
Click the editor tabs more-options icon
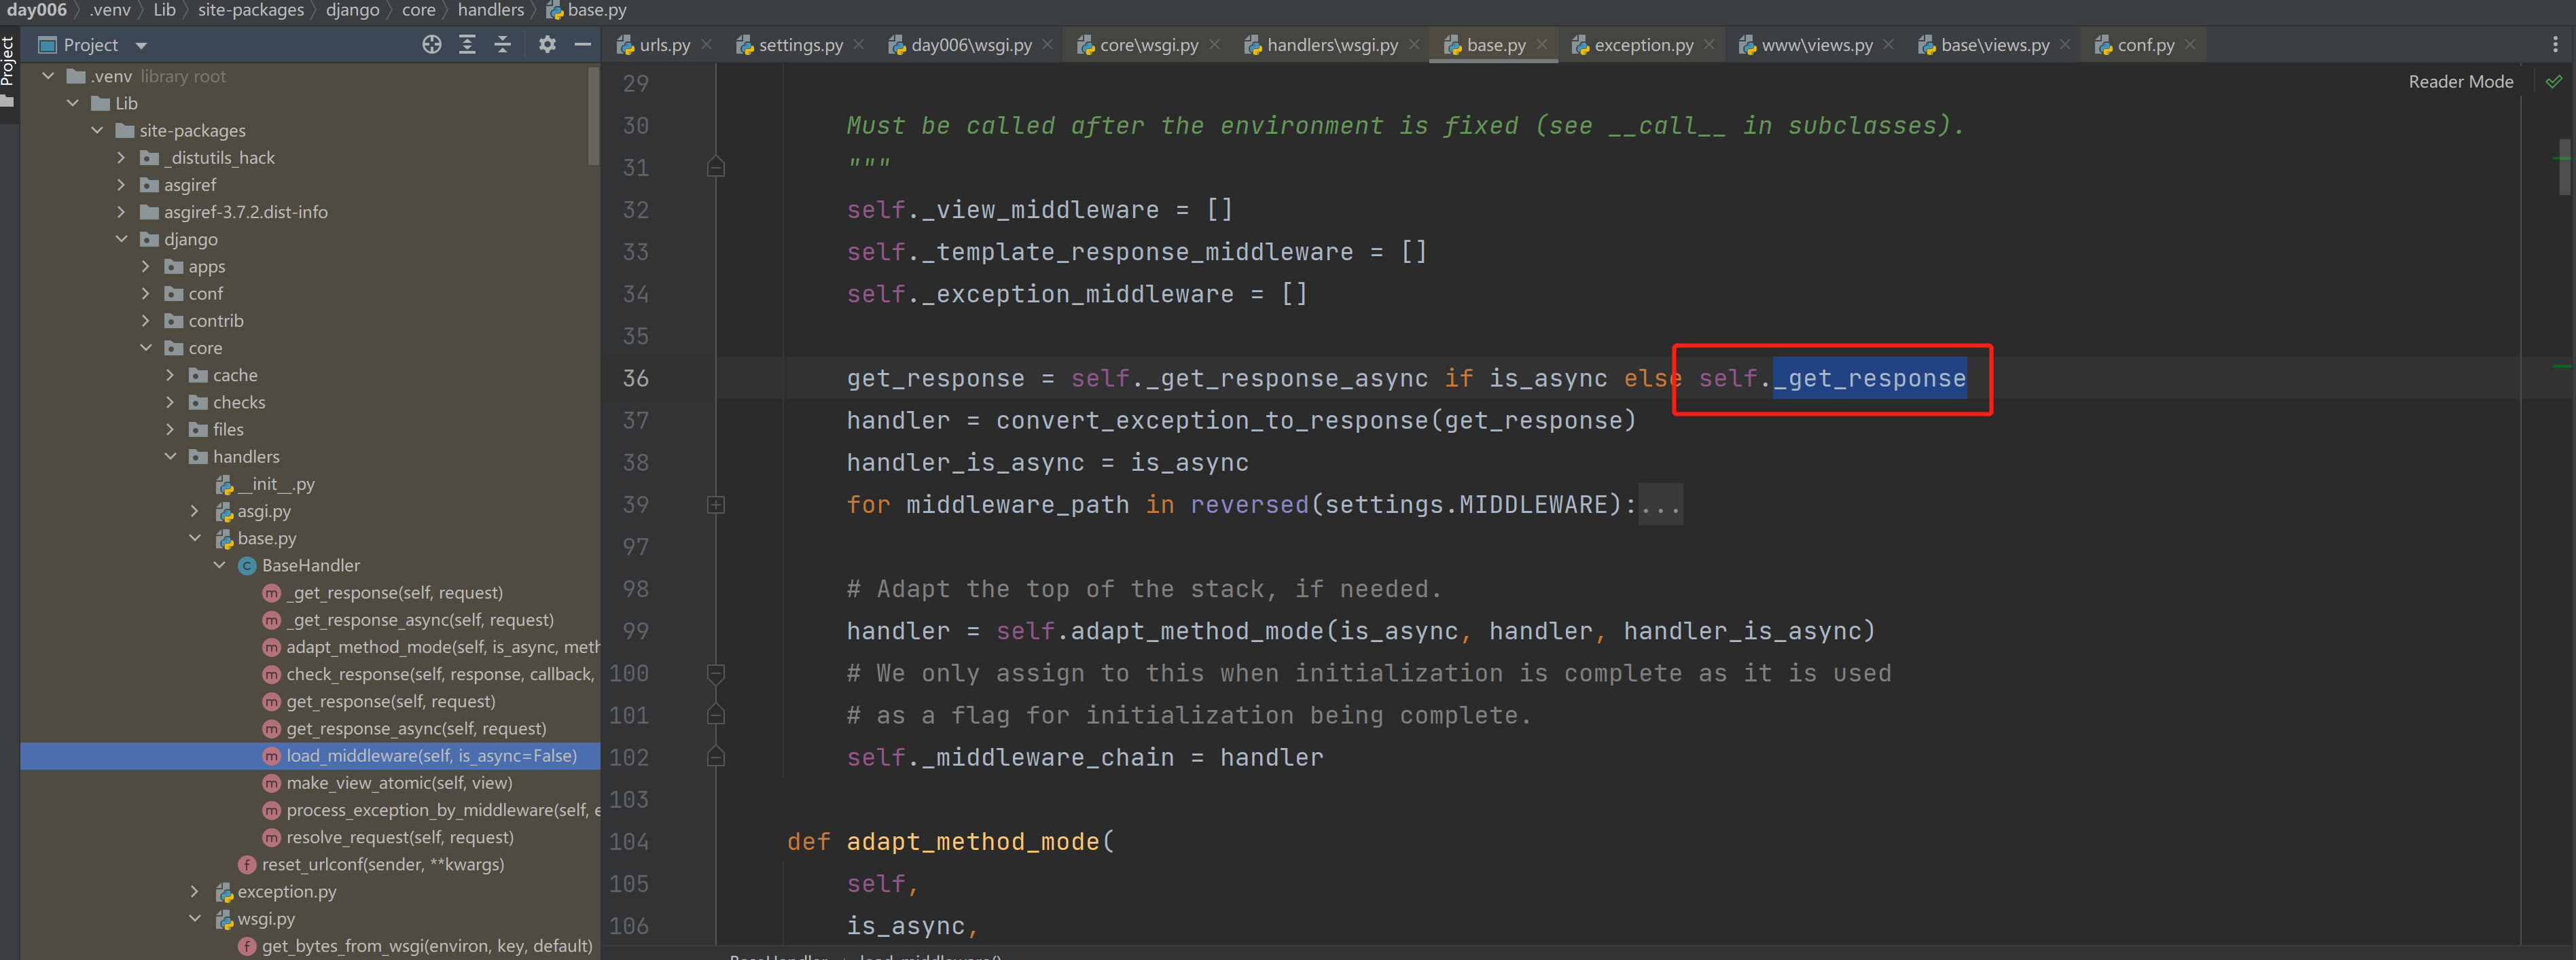pos(2555,45)
